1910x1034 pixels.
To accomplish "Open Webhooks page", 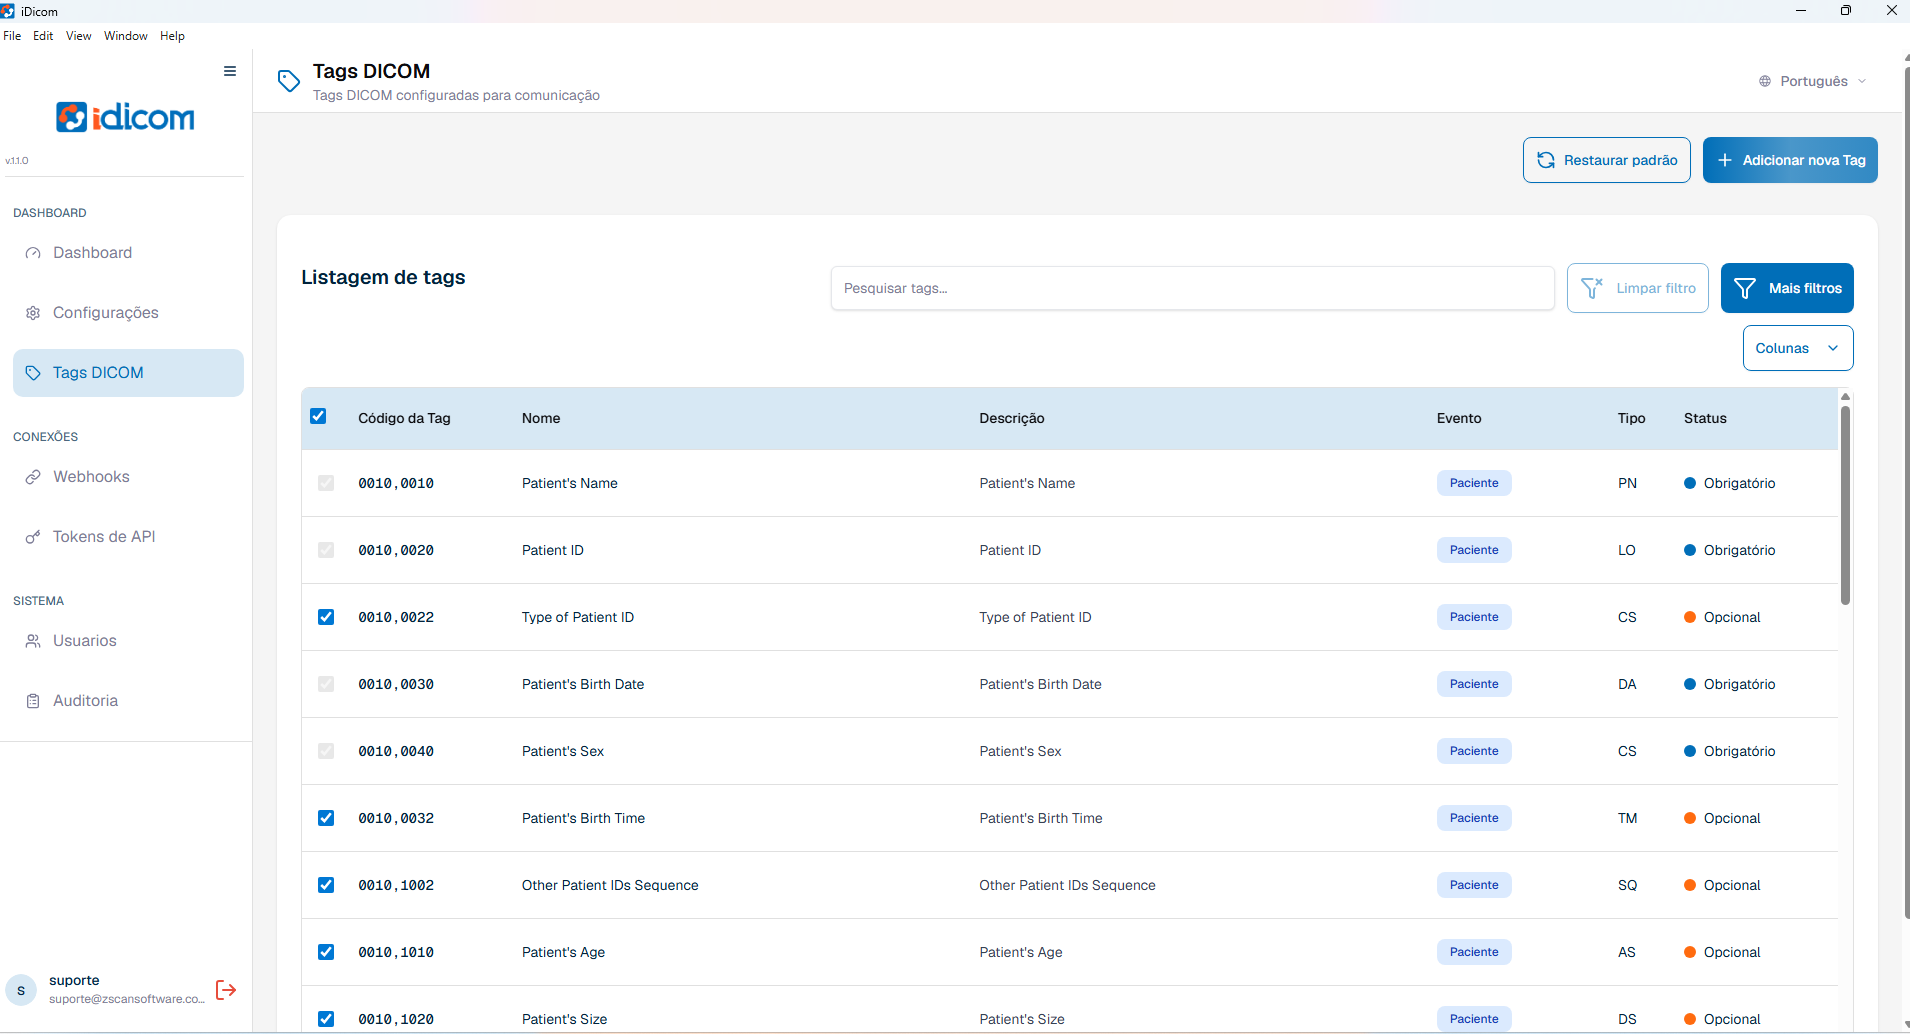I will tap(128, 477).
